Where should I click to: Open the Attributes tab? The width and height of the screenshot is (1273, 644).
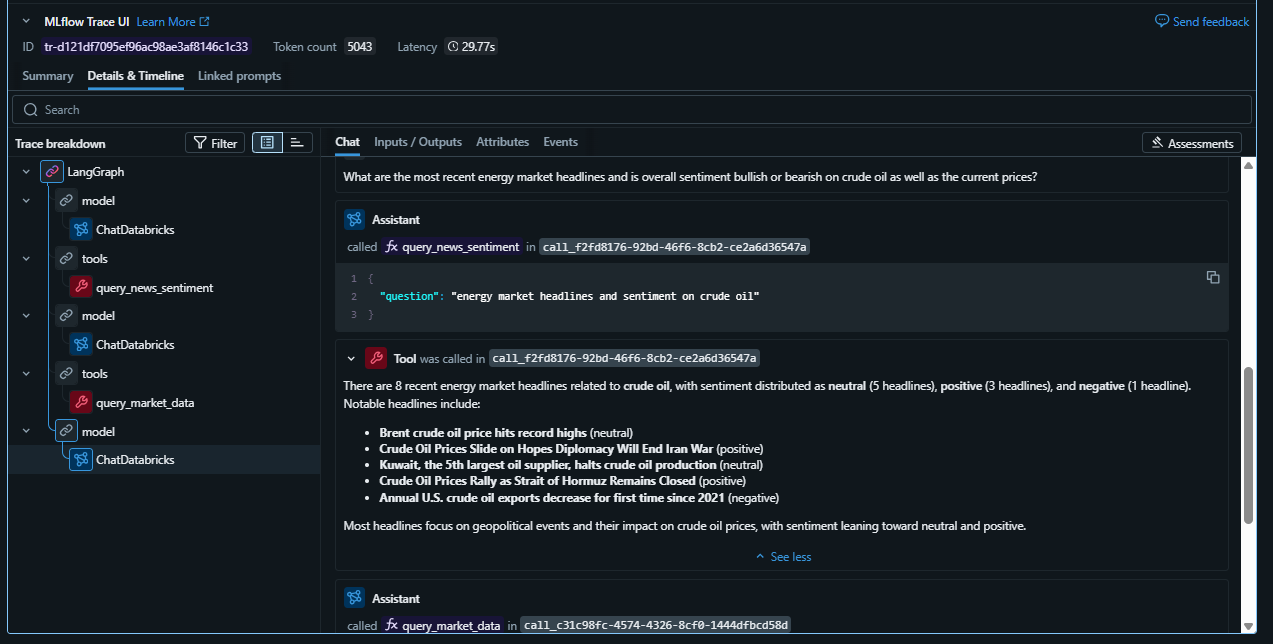(502, 142)
